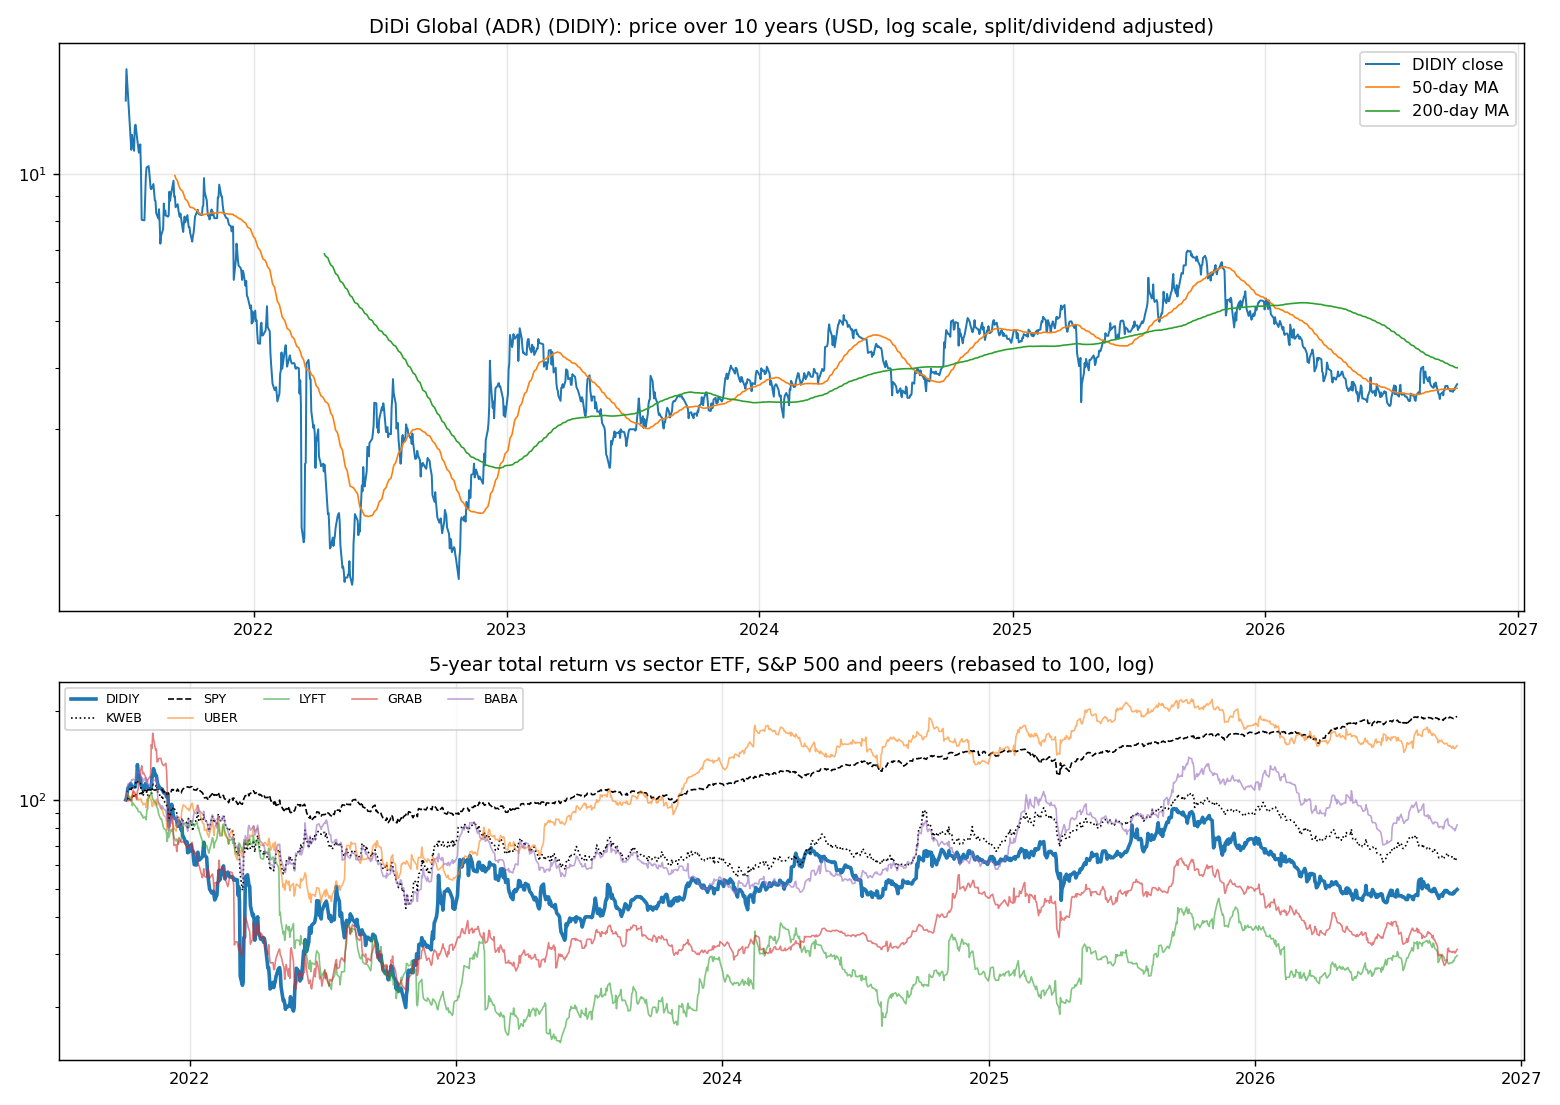Select '200-day MA' legend entry
This screenshot has width=1560, height=1105.
click(1460, 111)
